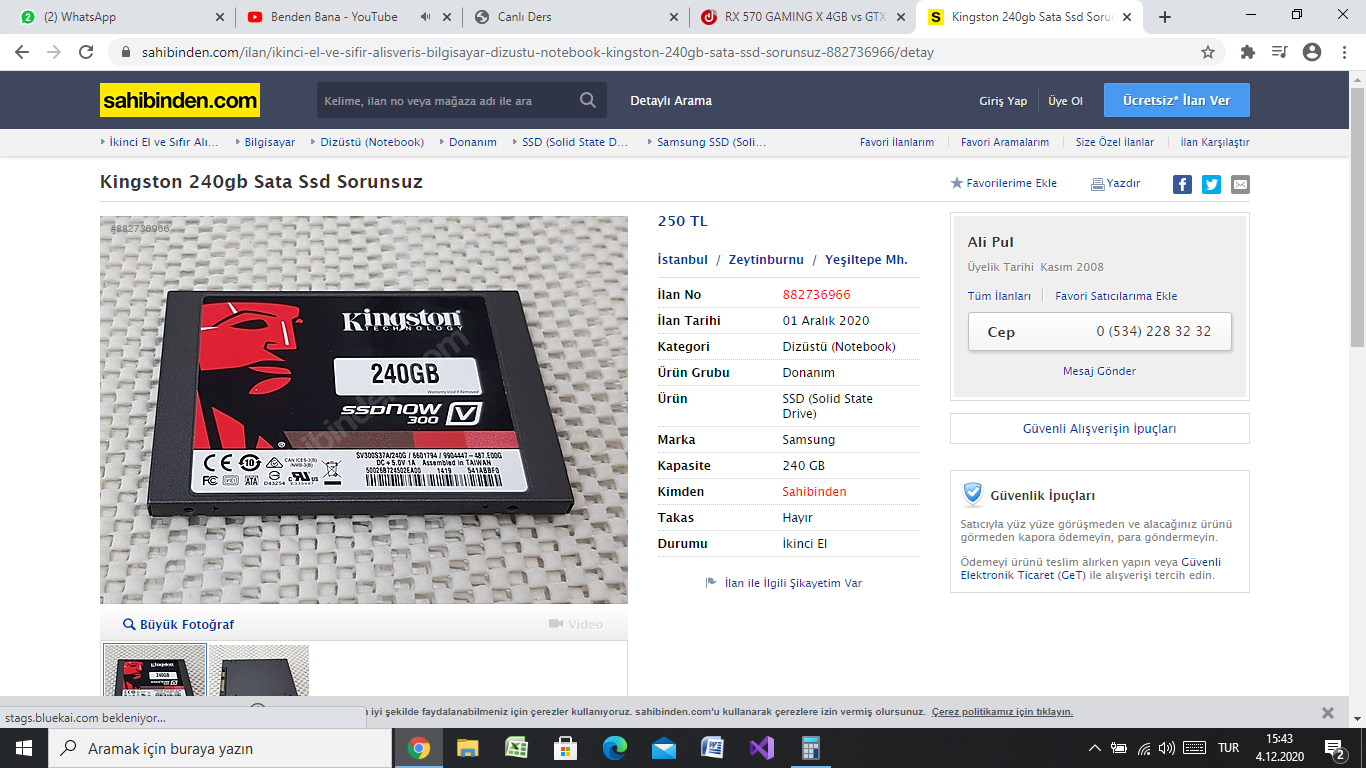Share listing on Facebook icon
The height and width of the screenshot is (768, 1366).
click(x=1182, y=184)
